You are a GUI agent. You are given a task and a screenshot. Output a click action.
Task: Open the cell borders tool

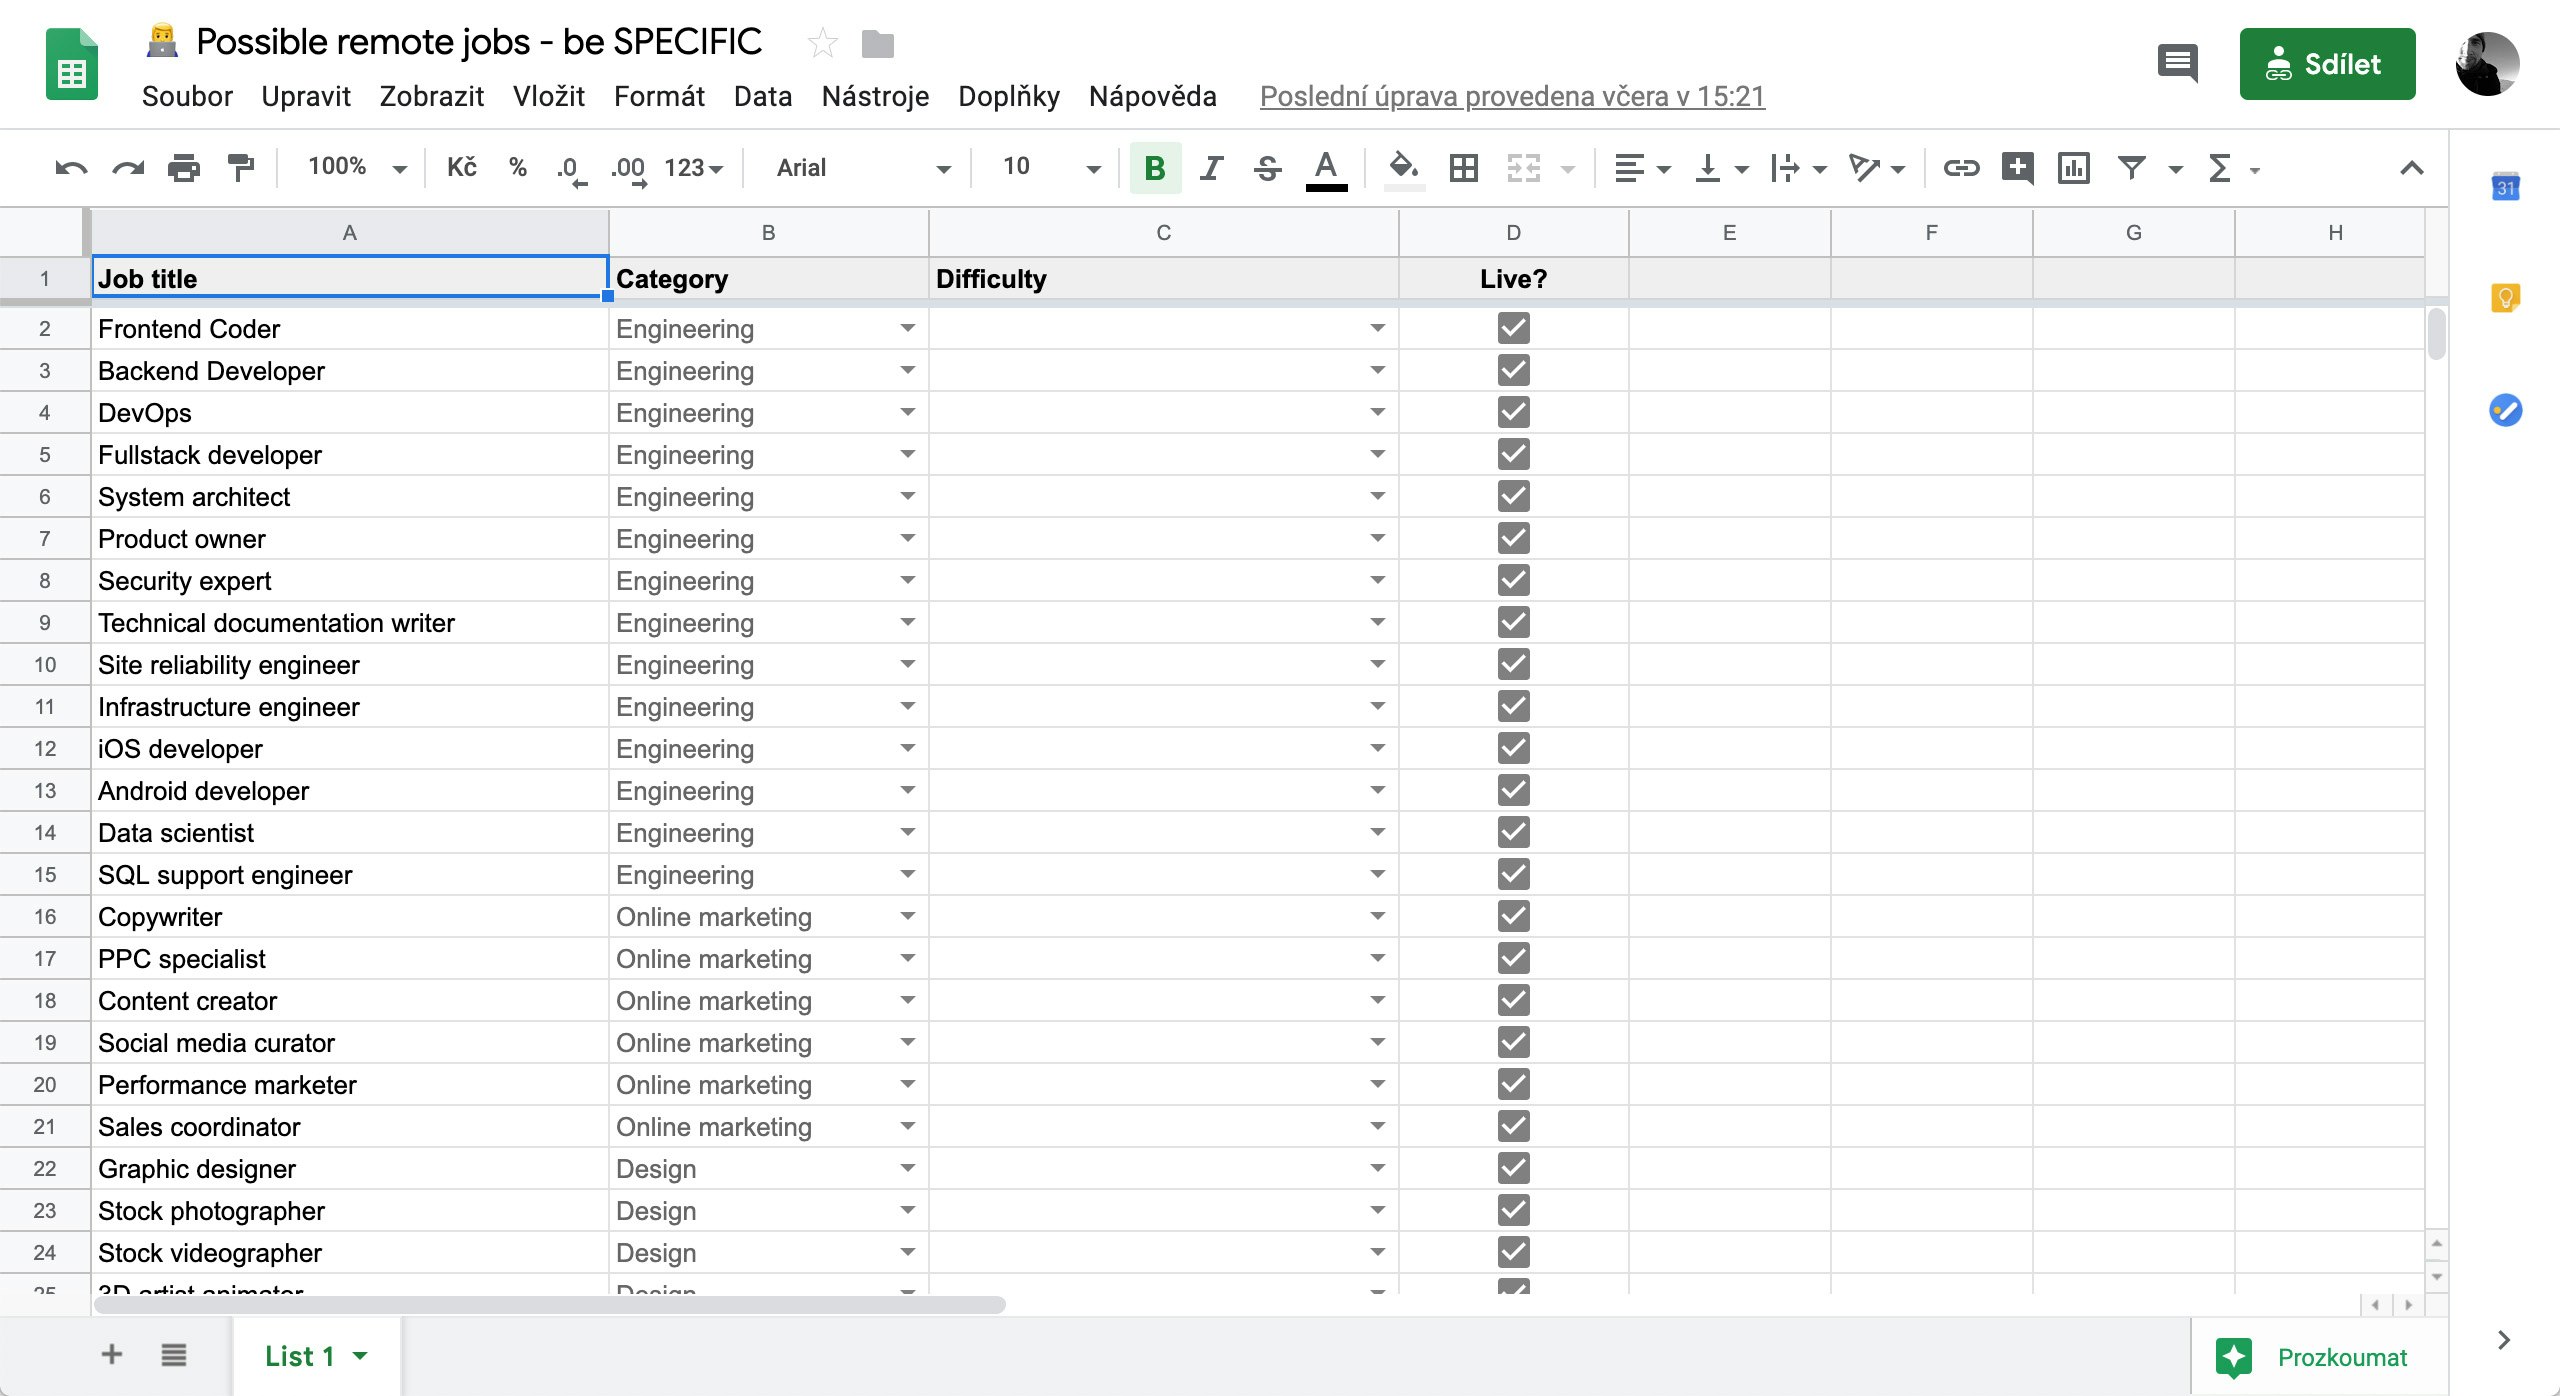pos(1463,168)
